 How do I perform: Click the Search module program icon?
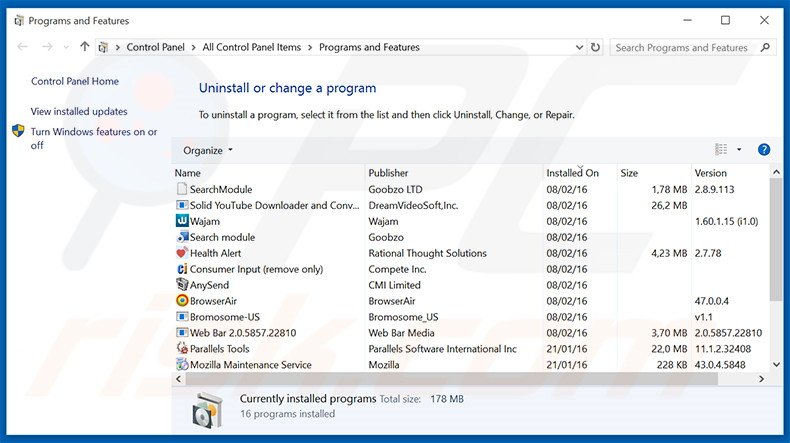coord(182,237)
